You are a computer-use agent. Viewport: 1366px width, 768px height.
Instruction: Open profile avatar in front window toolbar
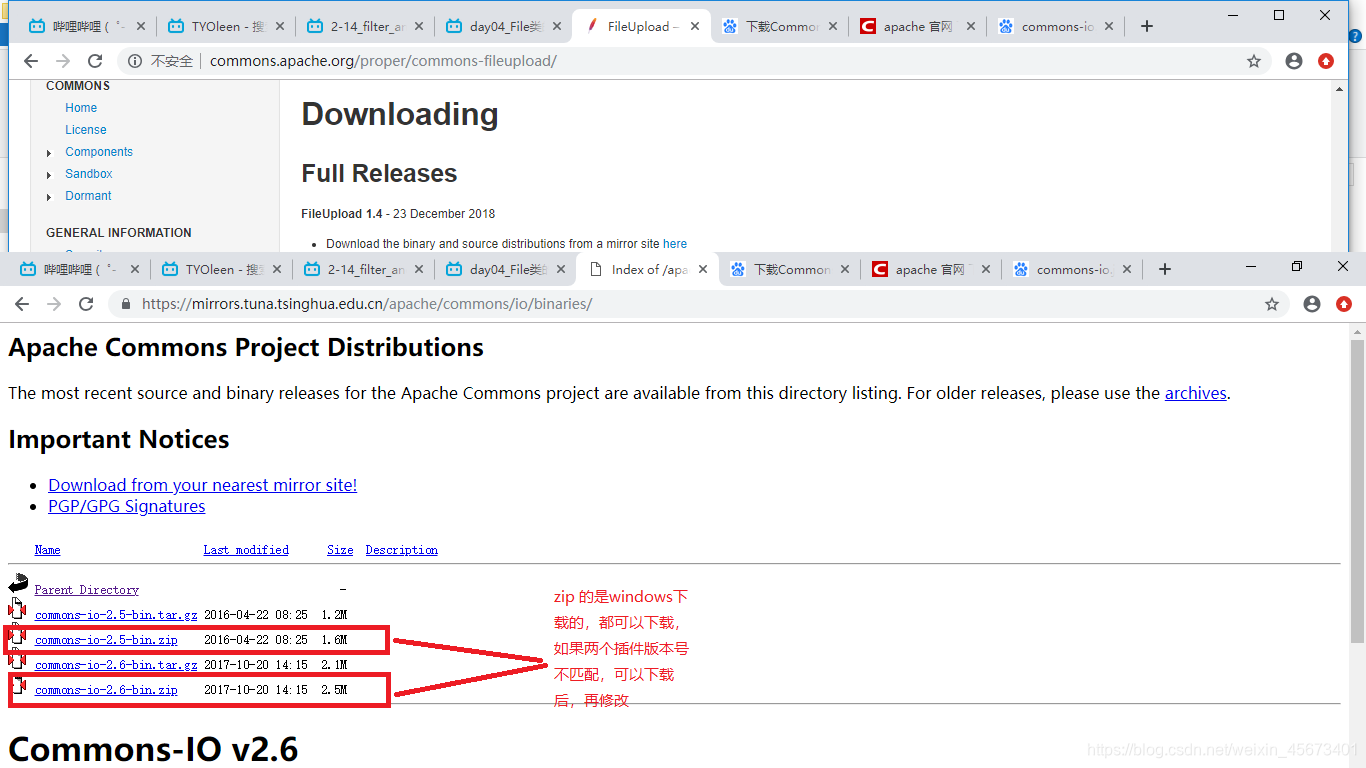click(1312, 304)
